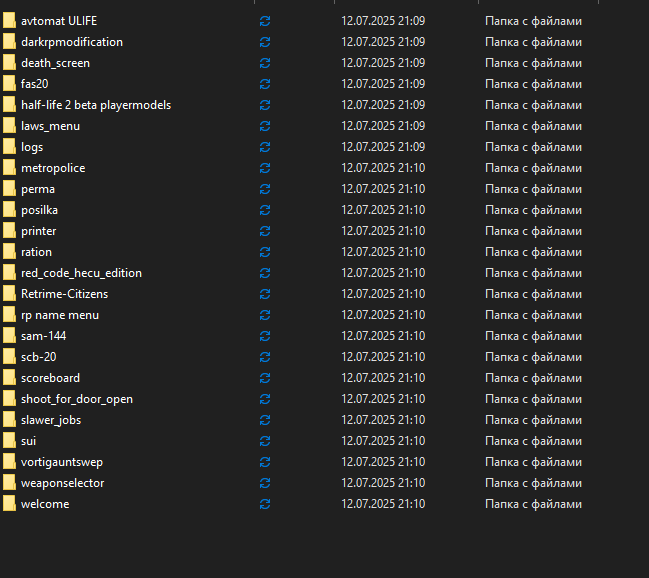The height and width of the screenshot is (578, 649).
Task: Select the fas20 folder icon
Action: click(9, 84)
